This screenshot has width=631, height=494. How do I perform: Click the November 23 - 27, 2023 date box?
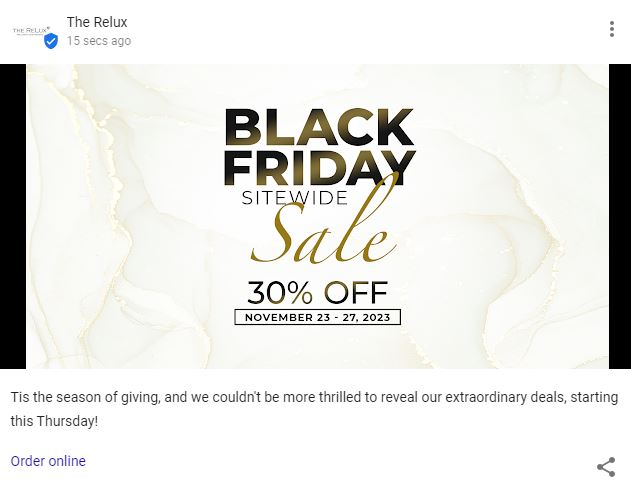[x=317, y=318]
